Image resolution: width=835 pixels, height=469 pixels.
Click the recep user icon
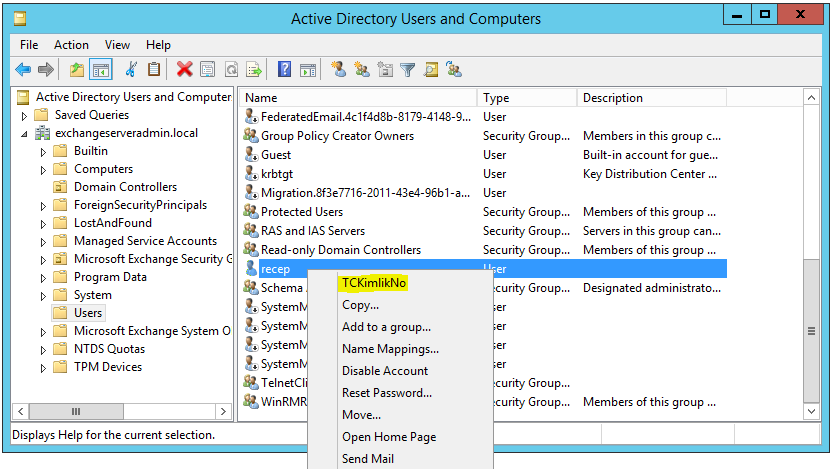coord(251,268)
